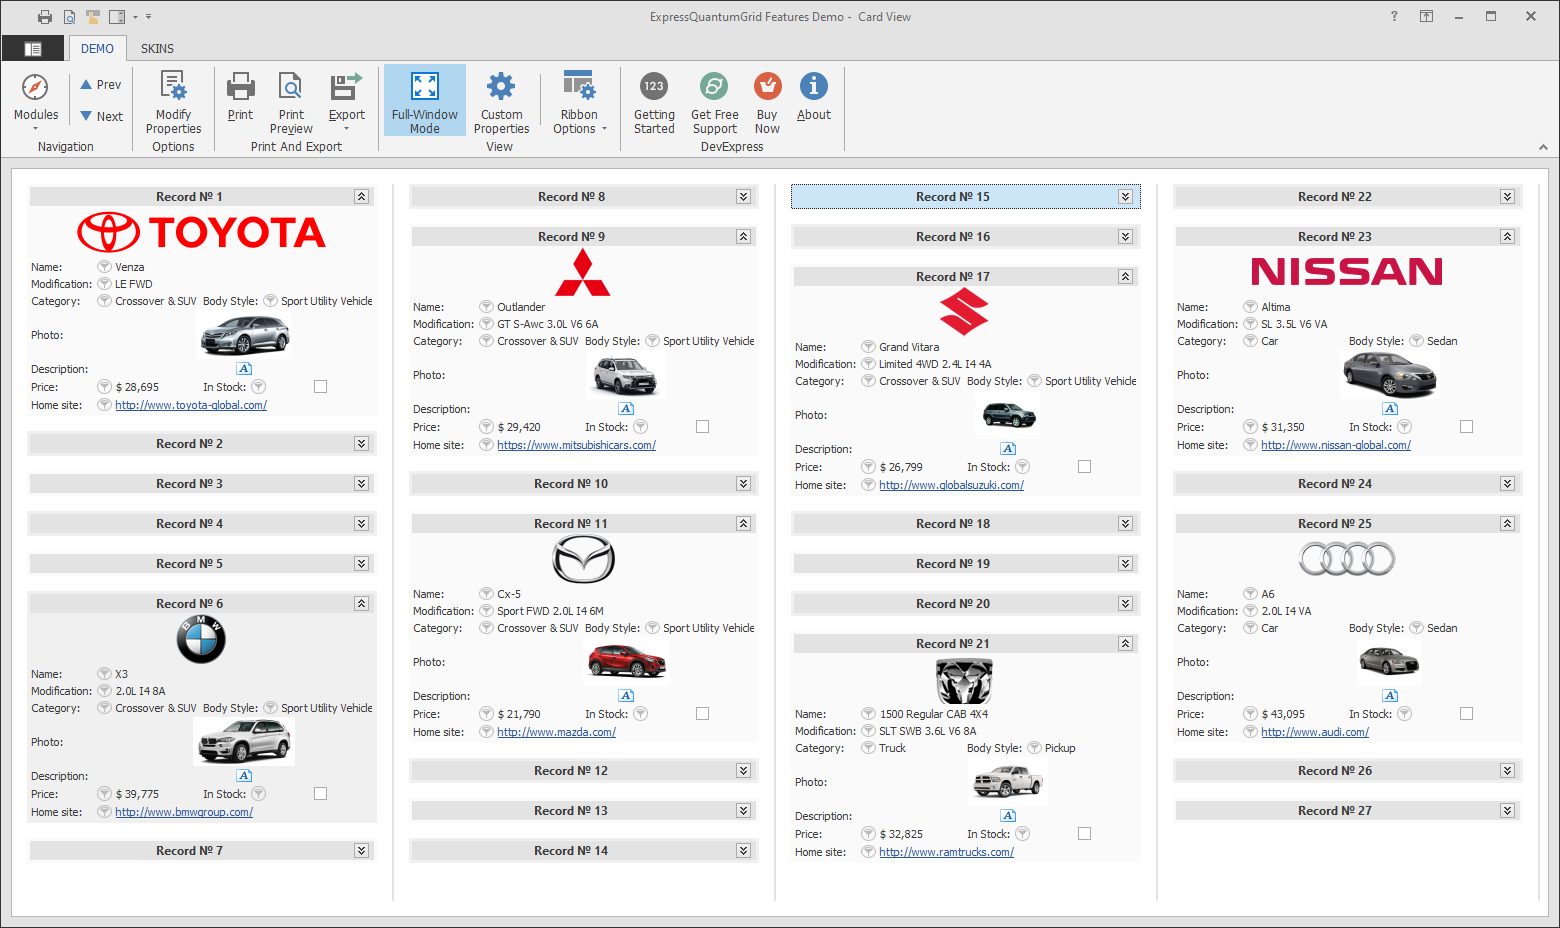This screenshot has width=1560, height=928.
Task: Open Modify Properties options
Action: tap(173, 102)
